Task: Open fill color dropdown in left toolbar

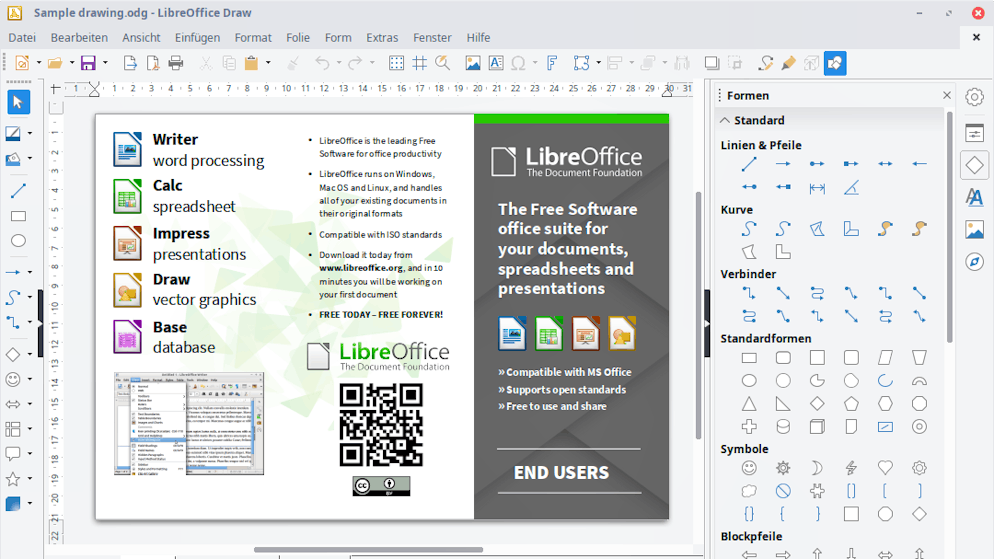Action: [30, 158]
